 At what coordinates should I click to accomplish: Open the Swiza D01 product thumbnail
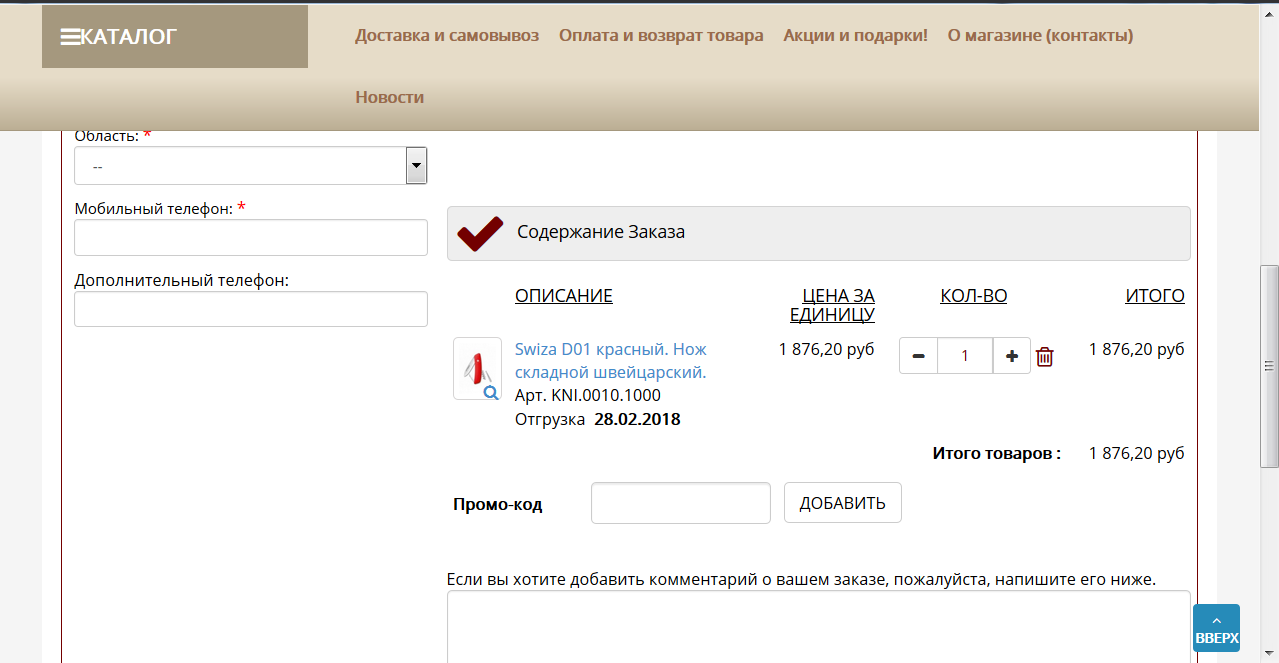pyautogui.click(x=477, y=369)
